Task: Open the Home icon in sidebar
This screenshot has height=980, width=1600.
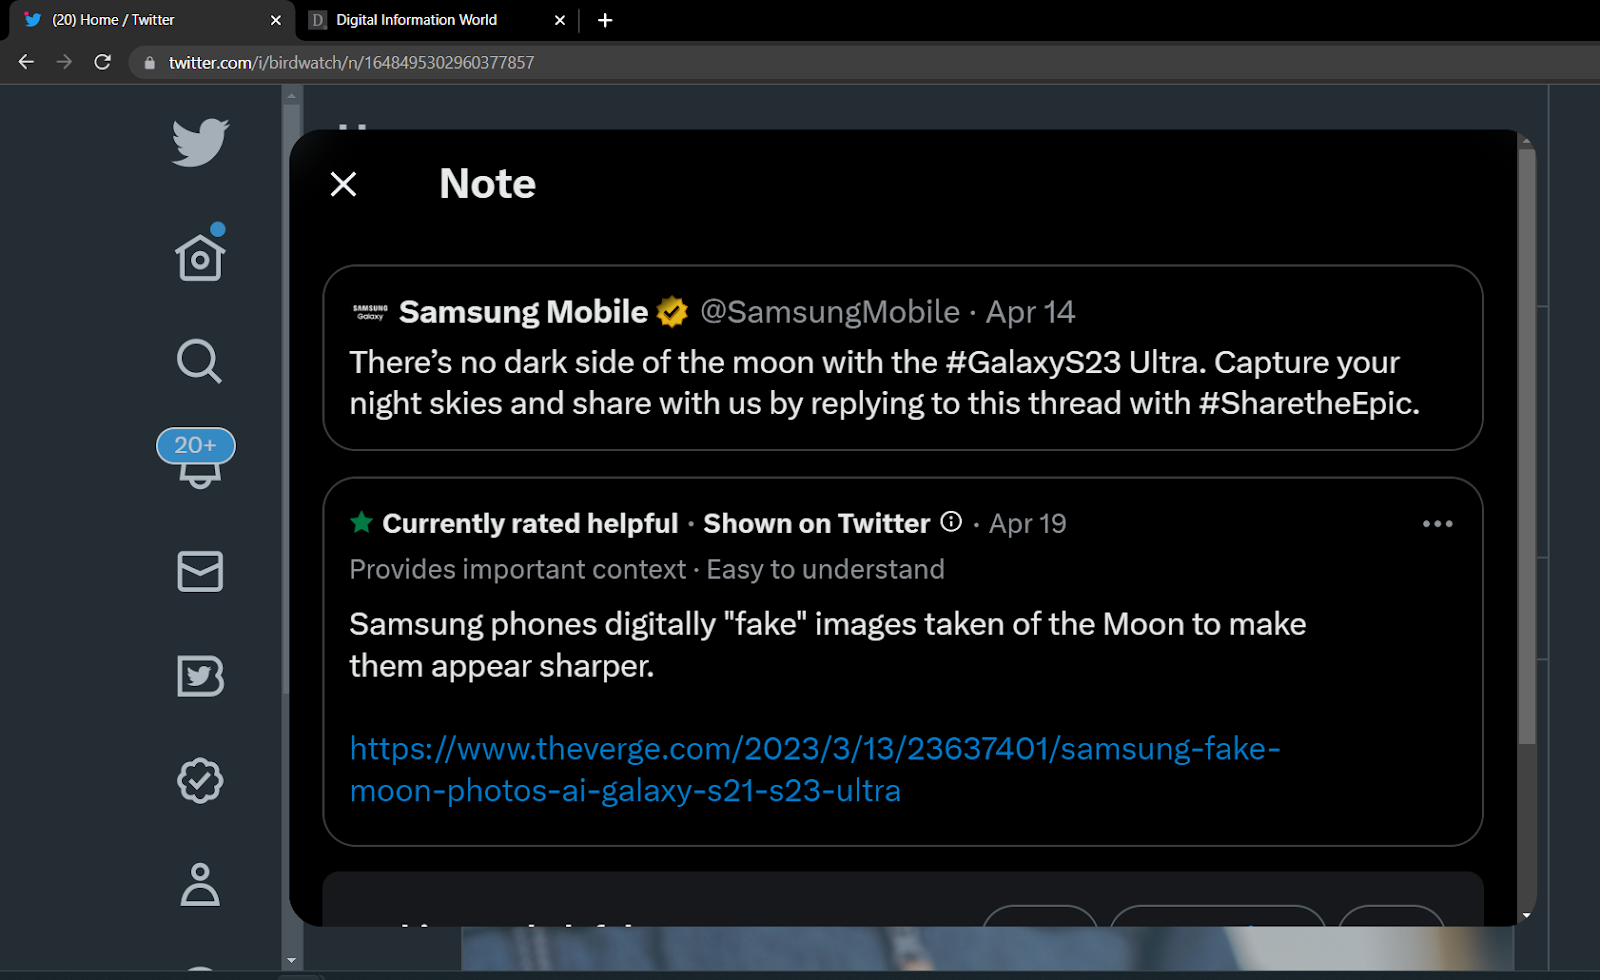Action: coord(200,257)
